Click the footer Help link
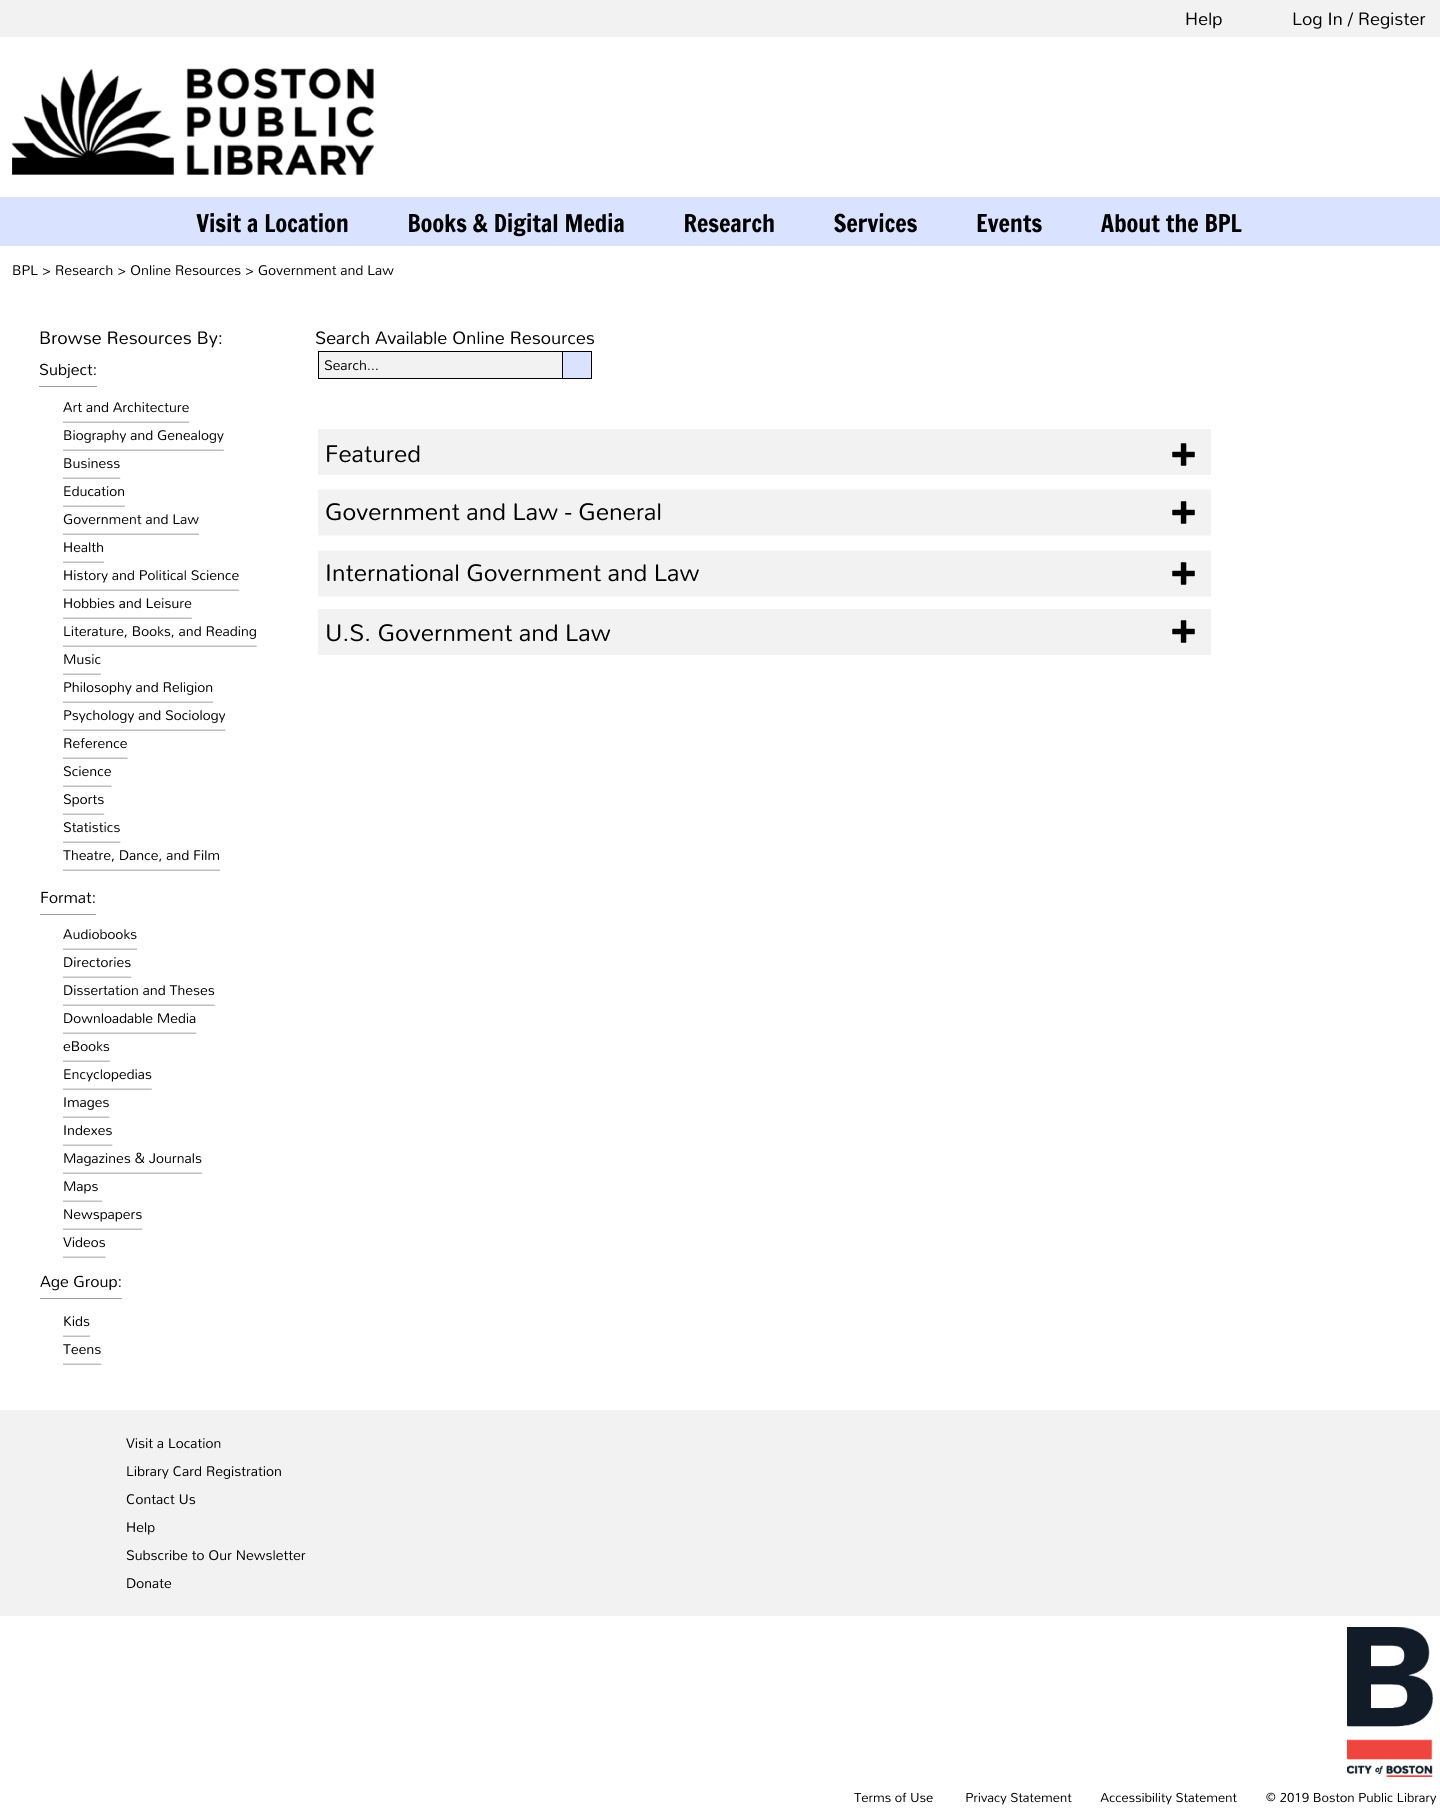1440x1819 pixels. [140, 1527]
